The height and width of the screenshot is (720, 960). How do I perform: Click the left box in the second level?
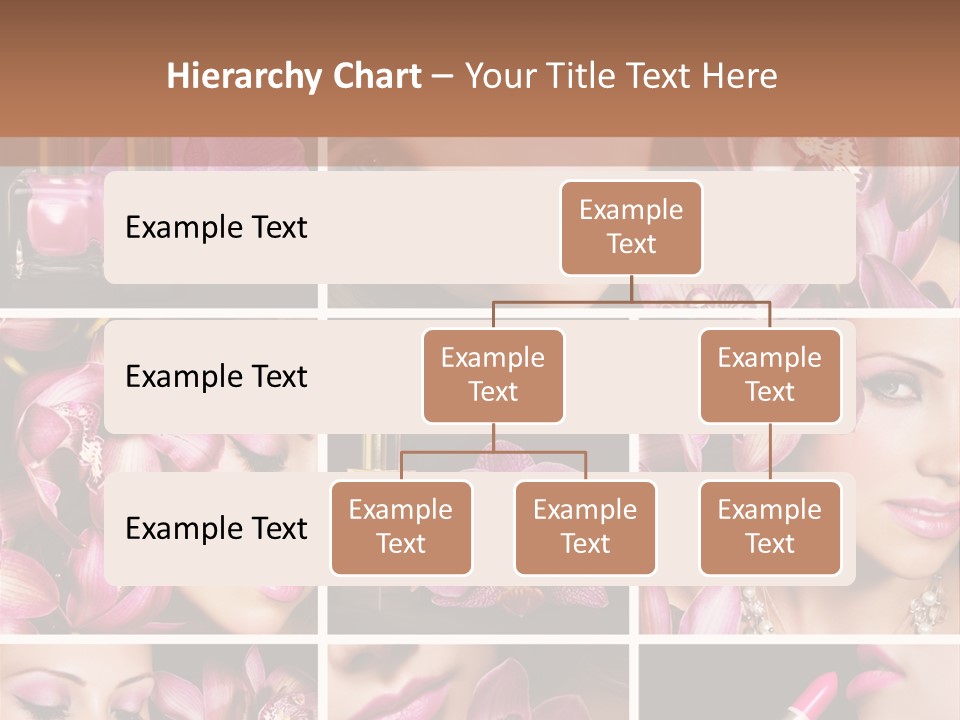click(493, 375)
